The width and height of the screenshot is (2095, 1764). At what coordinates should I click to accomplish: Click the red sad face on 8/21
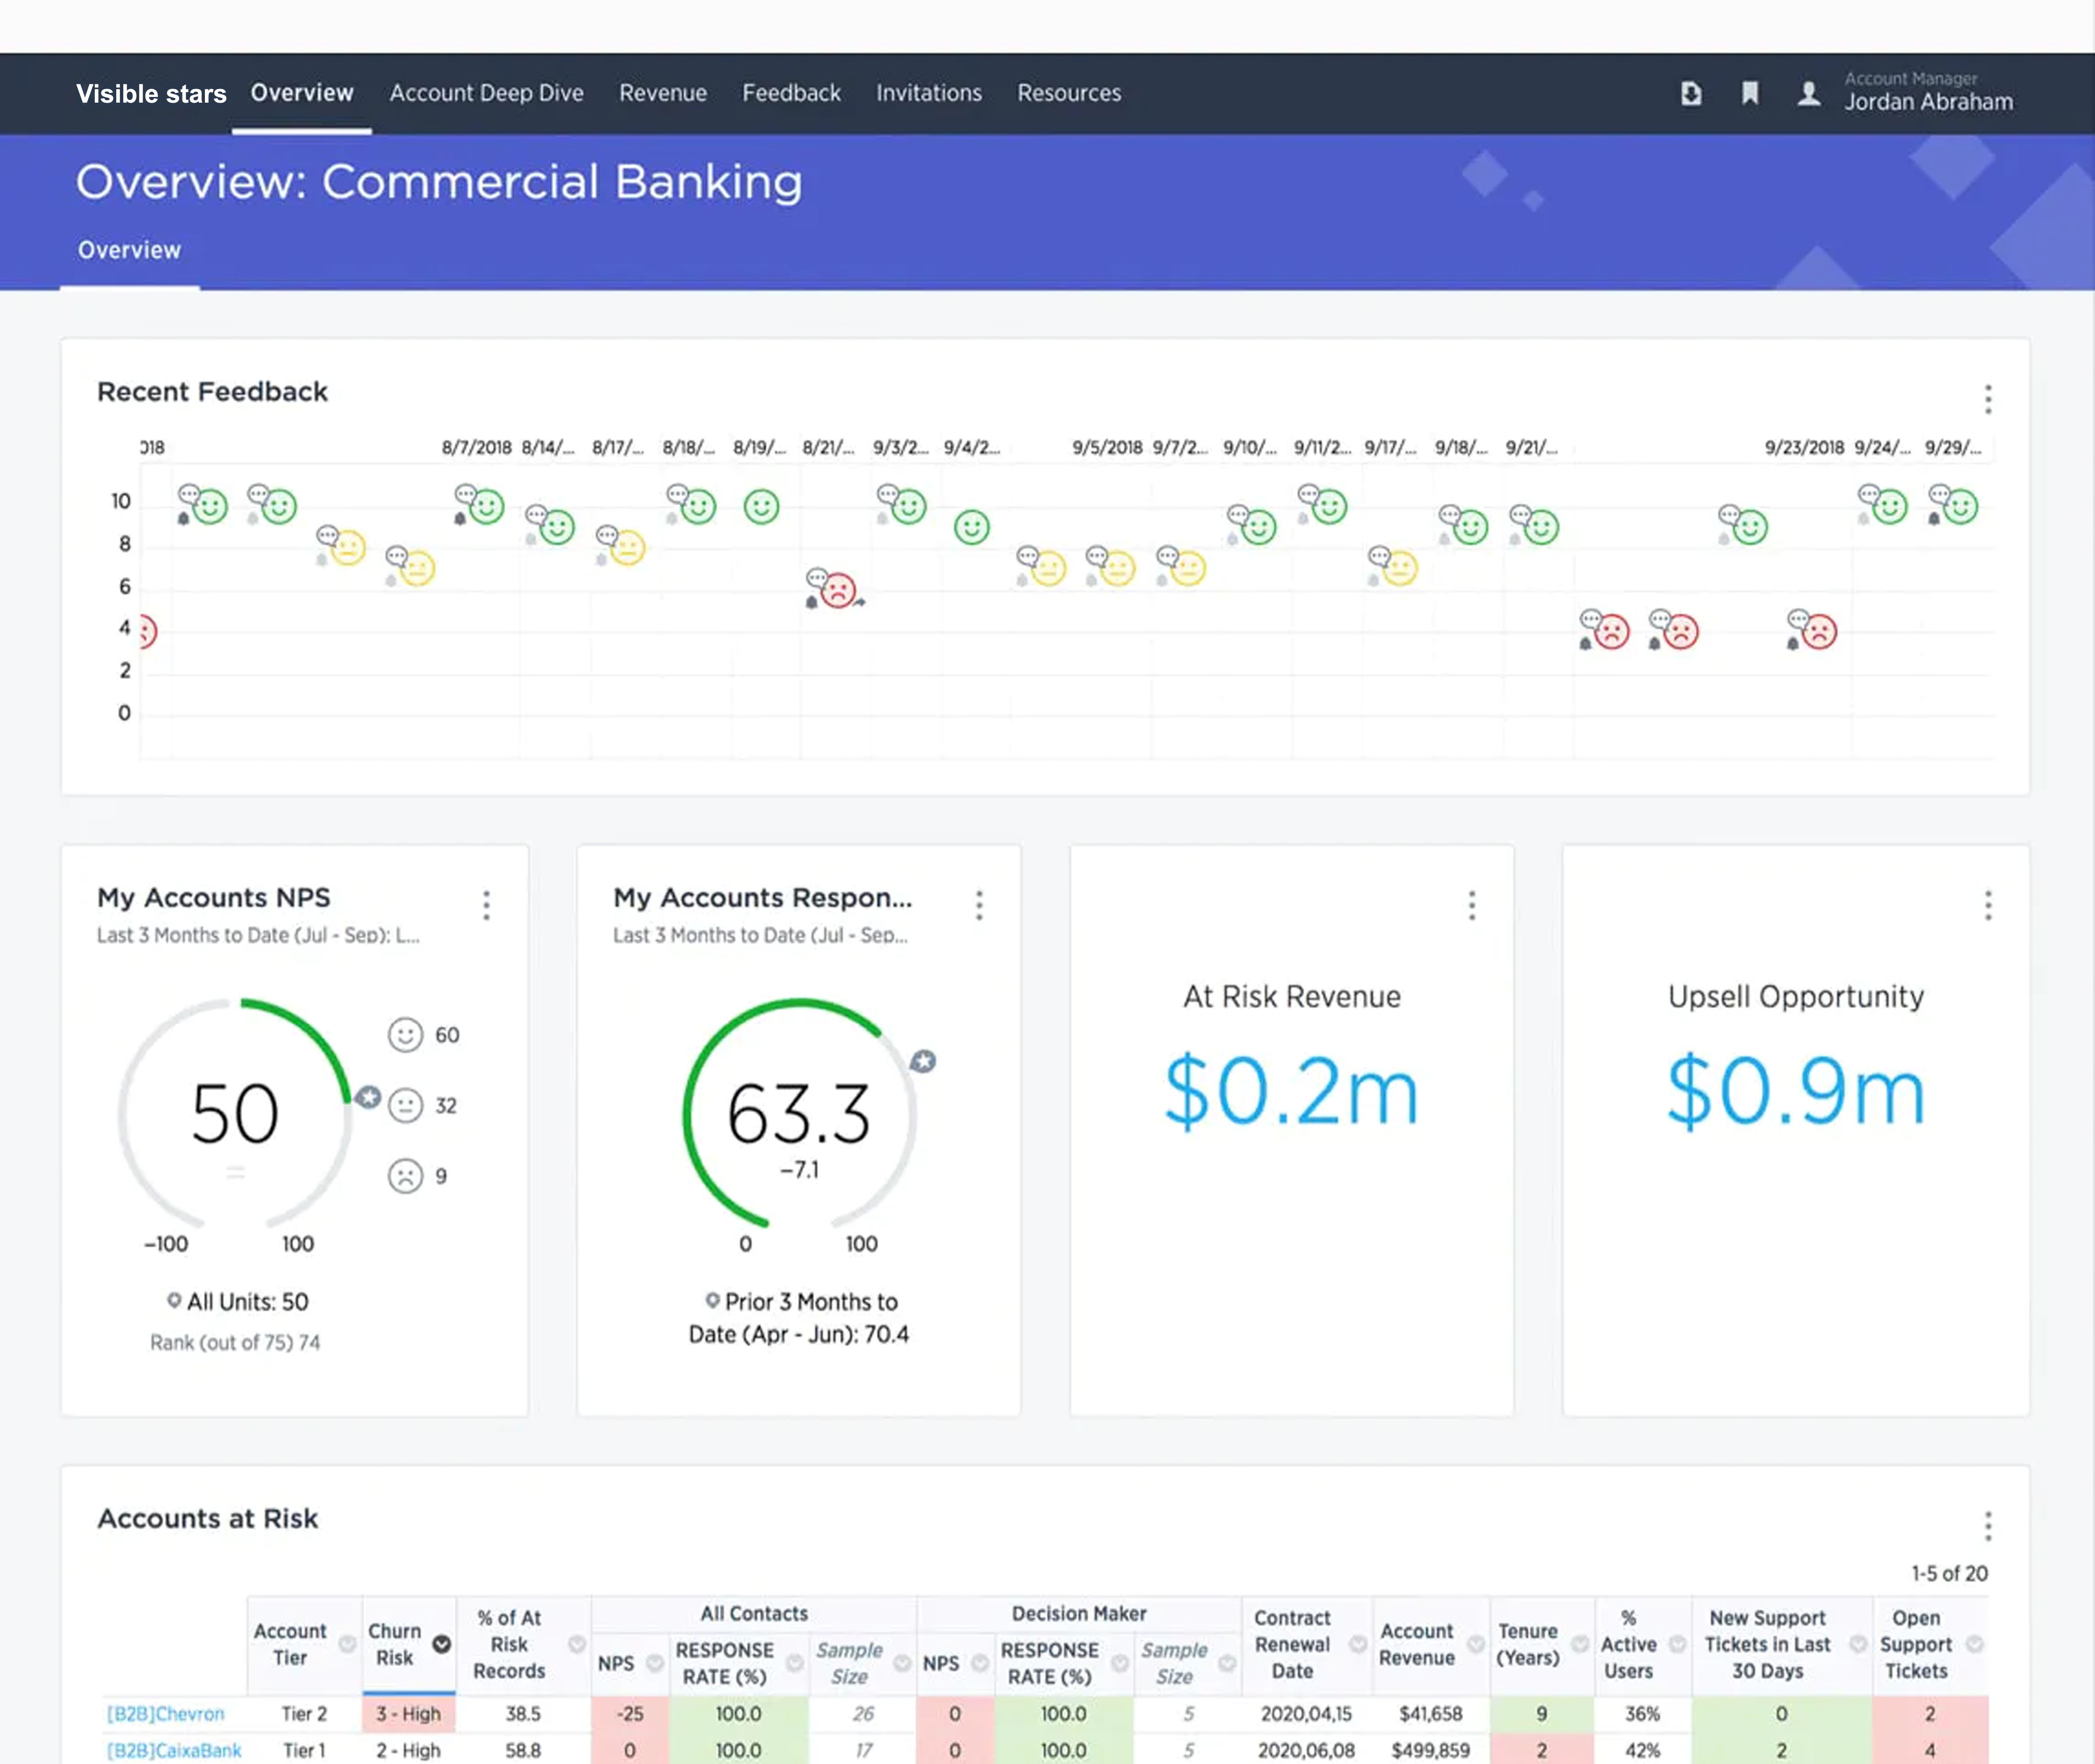click(x=838, y=590)
